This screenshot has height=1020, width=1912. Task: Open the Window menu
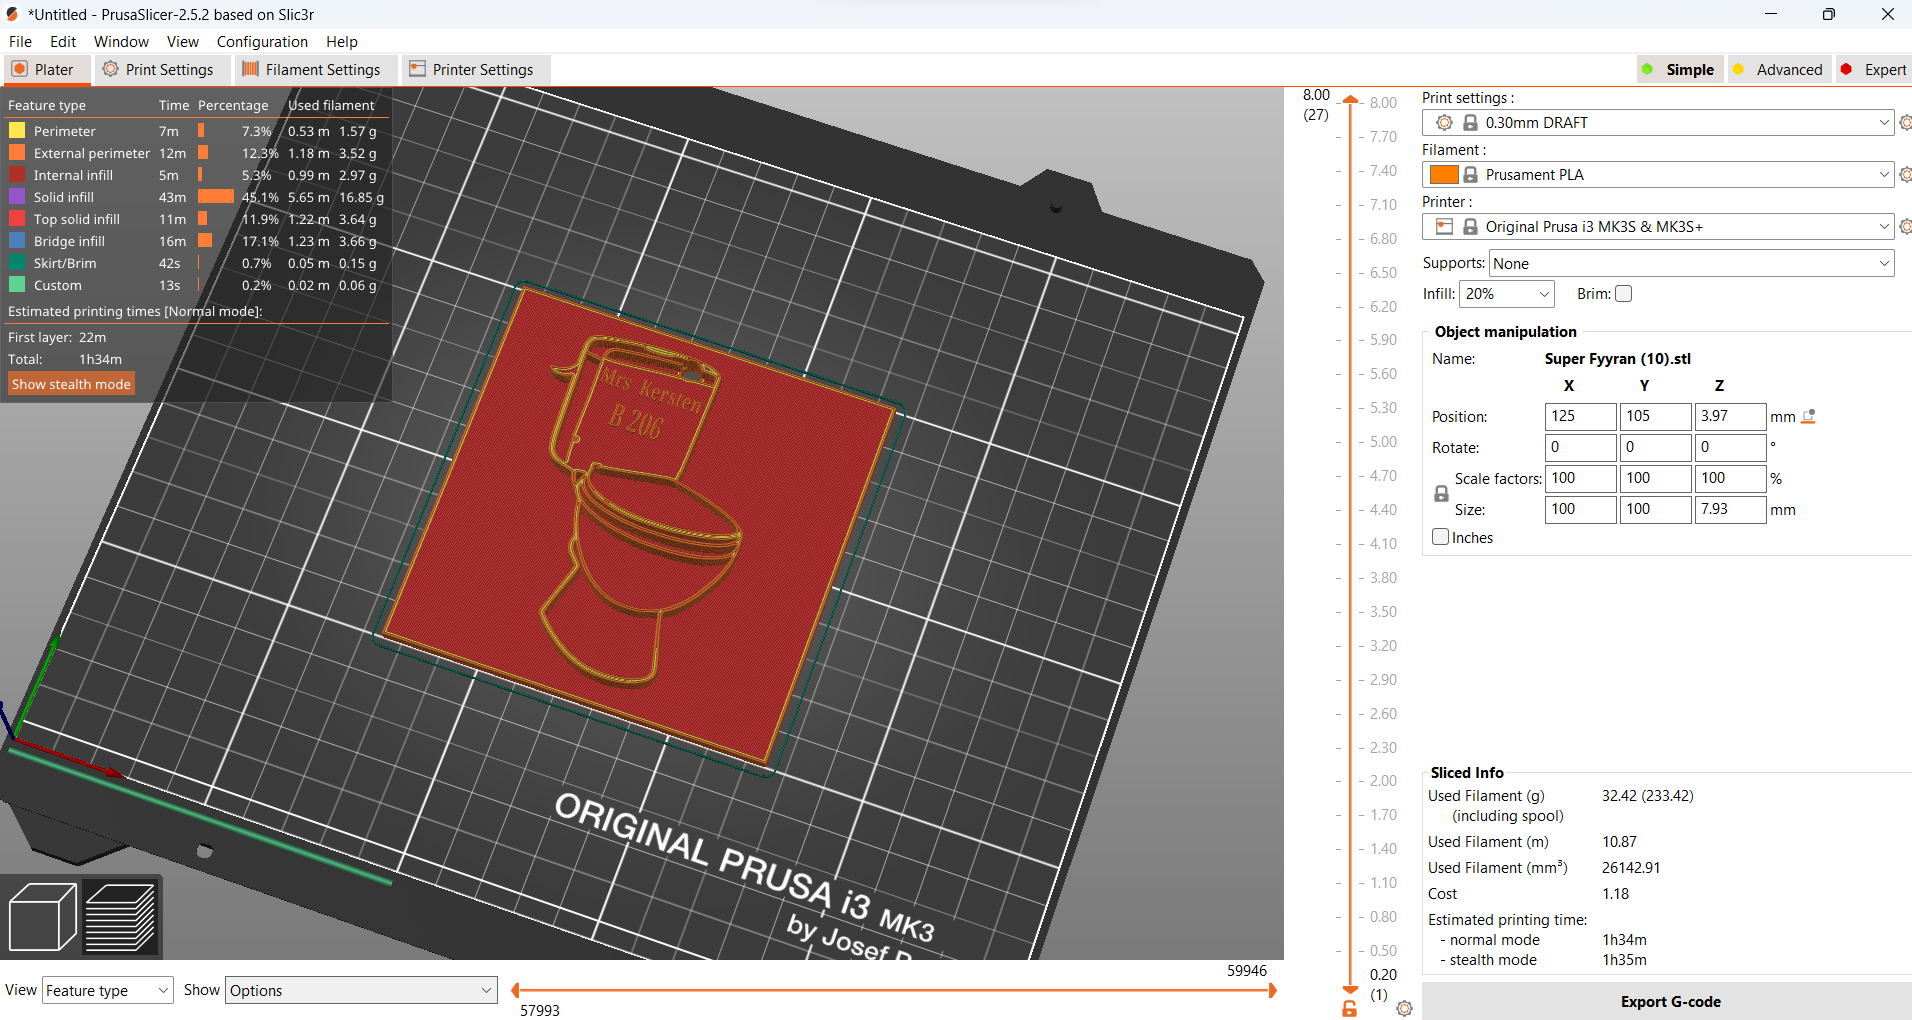tap(121, 42)
